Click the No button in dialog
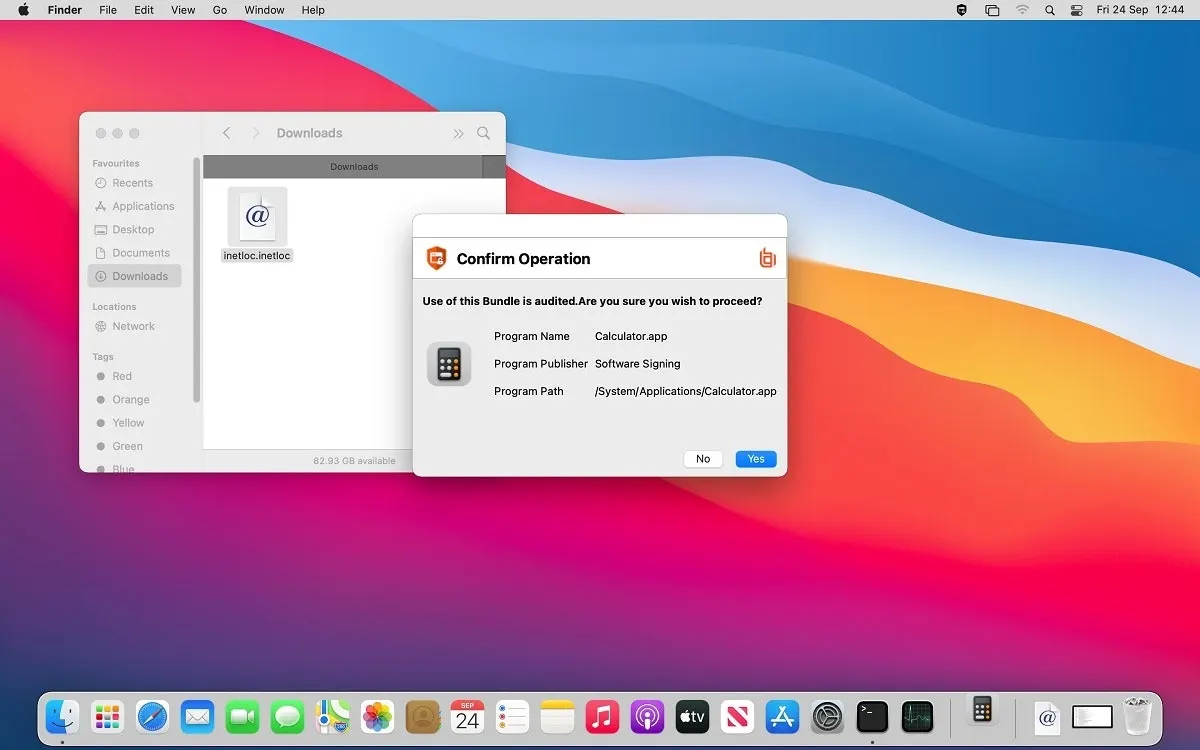The height and width of the screenshot is (750, 1200). 703,459
